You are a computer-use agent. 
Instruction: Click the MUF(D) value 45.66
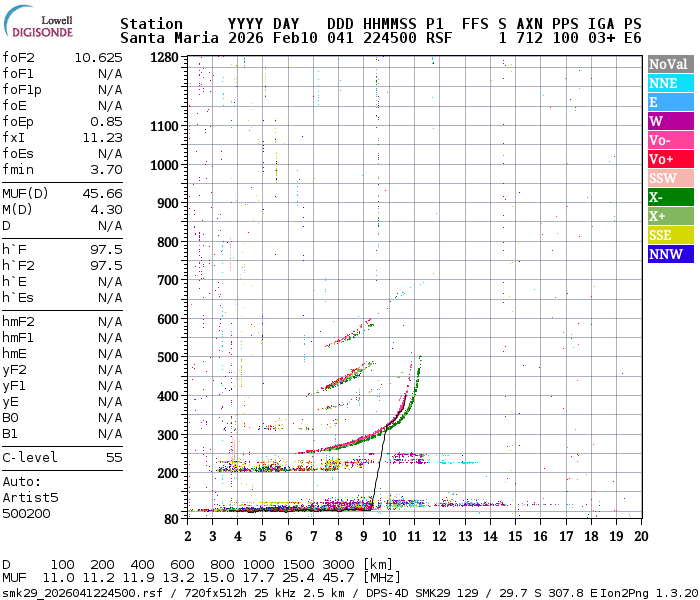(x=102, y=193)
